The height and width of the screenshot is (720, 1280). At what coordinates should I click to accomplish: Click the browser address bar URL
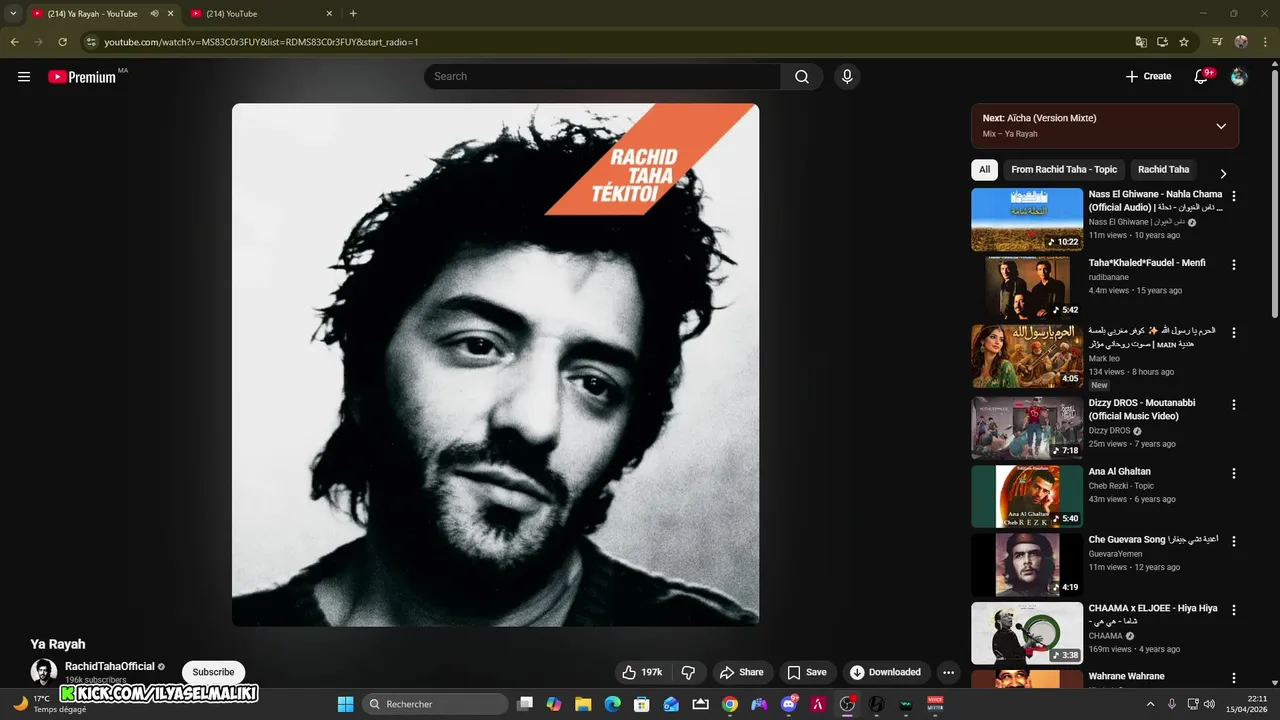[x=261, y=42]
